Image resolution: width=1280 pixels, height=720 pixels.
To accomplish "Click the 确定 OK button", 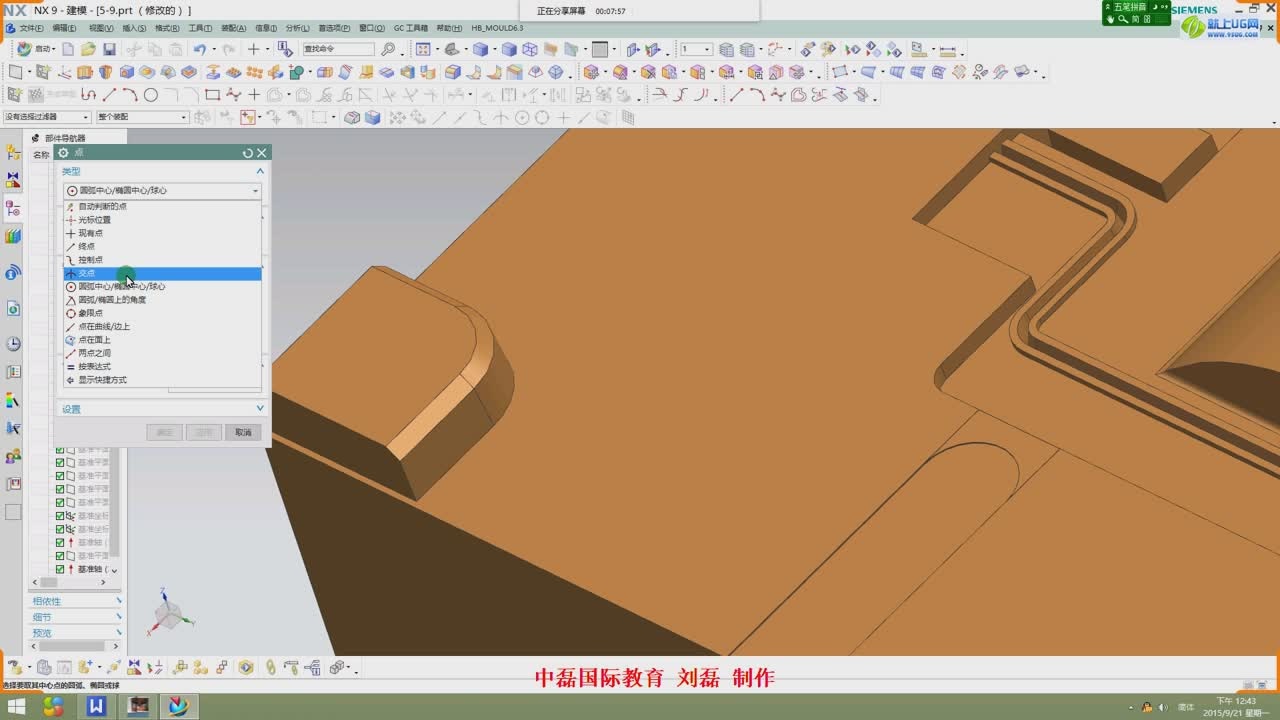I will pos(164,432).
